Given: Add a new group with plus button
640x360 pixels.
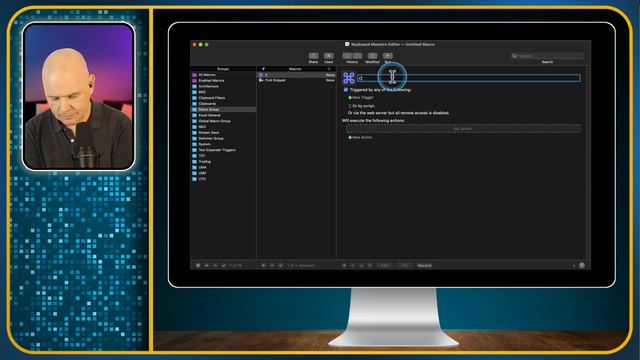Looking at the screenshot, I should click(x=207, y=266).
